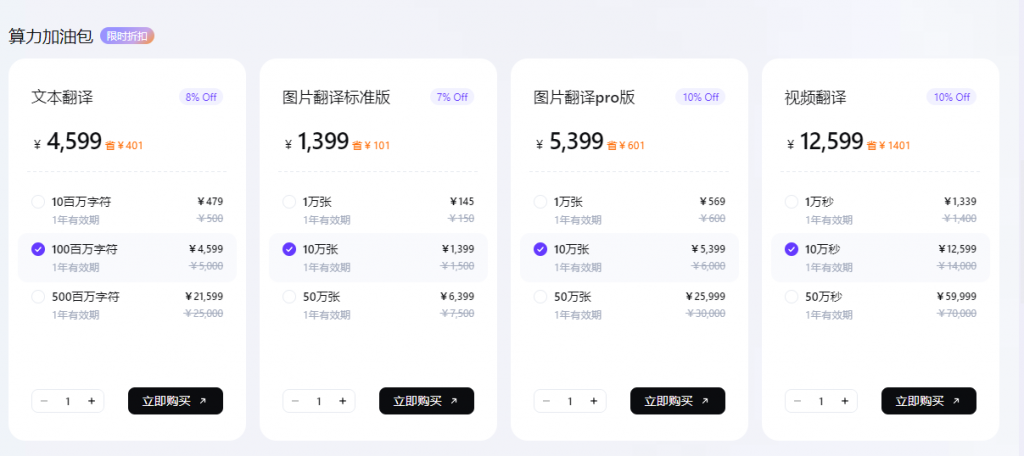
Task: Click plus icon in 图片翻译标准版 card
Action: click(342, 401)
